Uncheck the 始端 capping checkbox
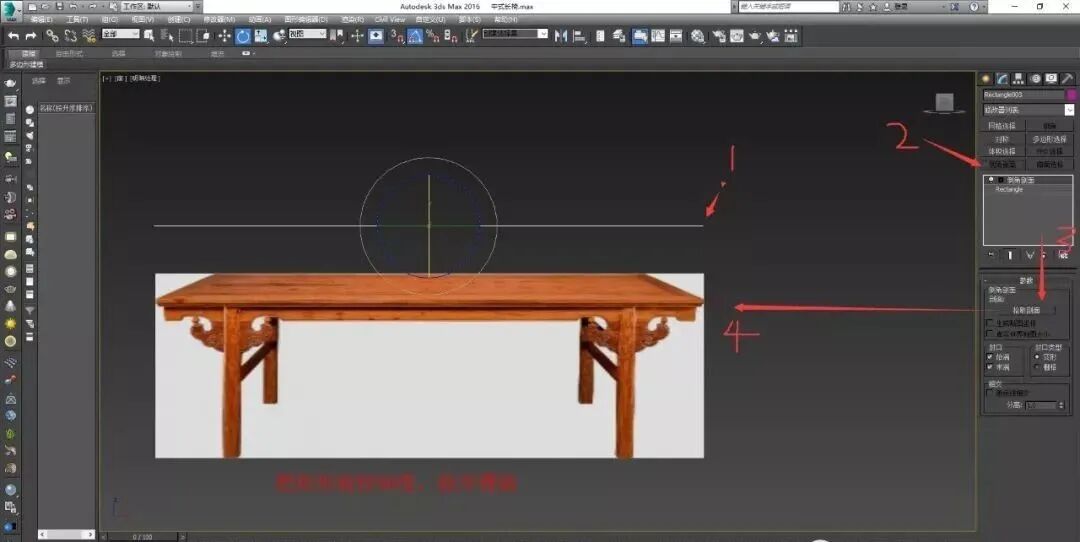 (x=990, y=357)
